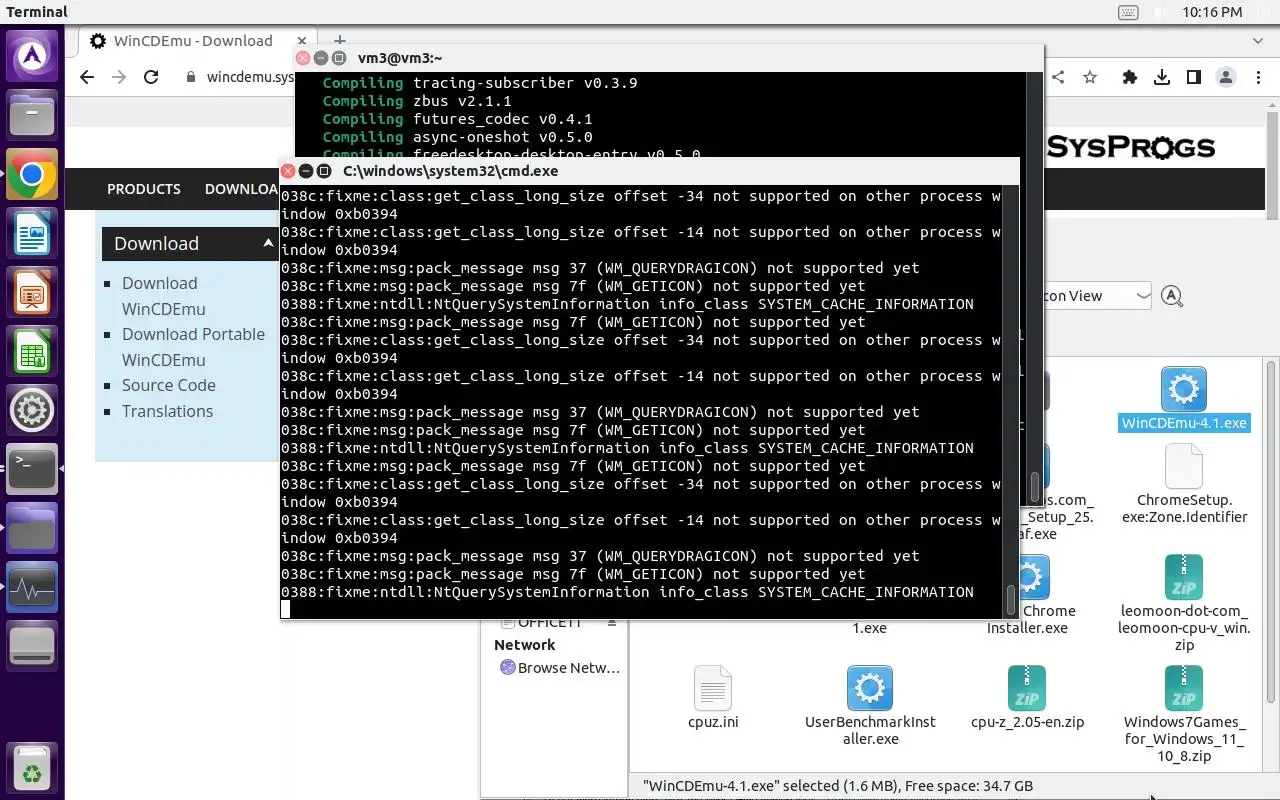
Task: Open a new Chrome tab
Action: [x=339, y=41]
